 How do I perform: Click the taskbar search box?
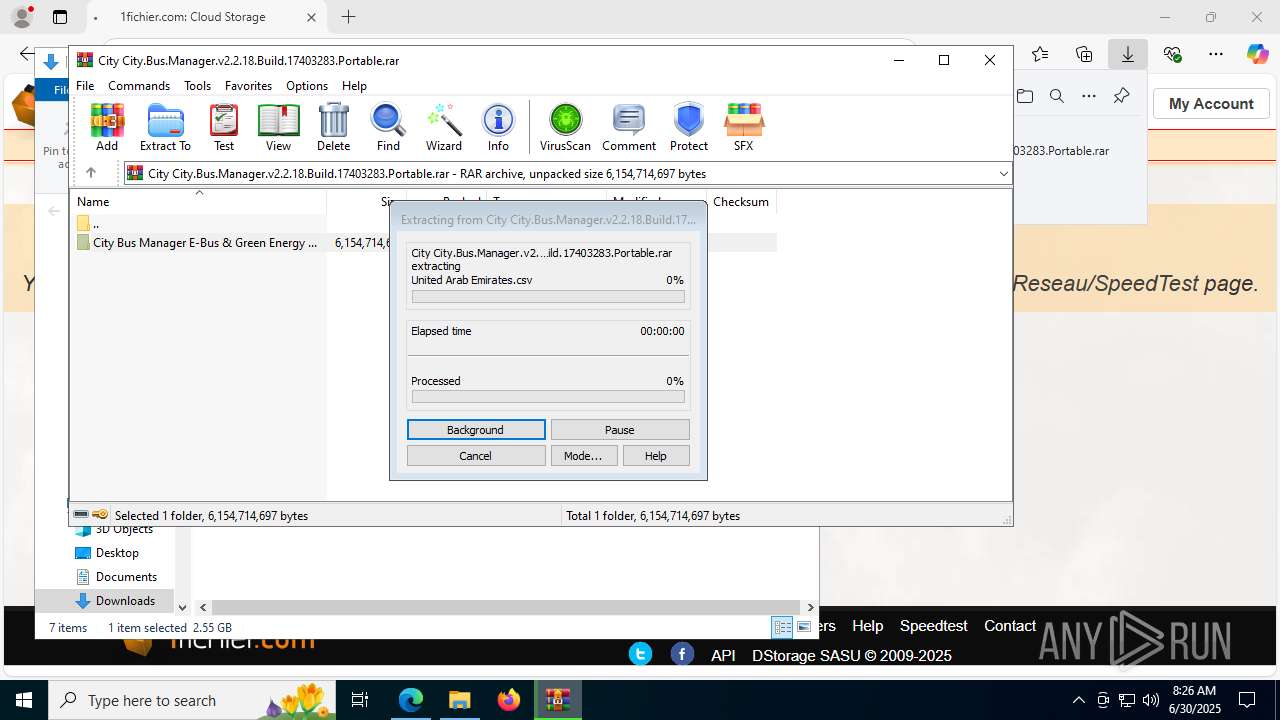(194, 700)
